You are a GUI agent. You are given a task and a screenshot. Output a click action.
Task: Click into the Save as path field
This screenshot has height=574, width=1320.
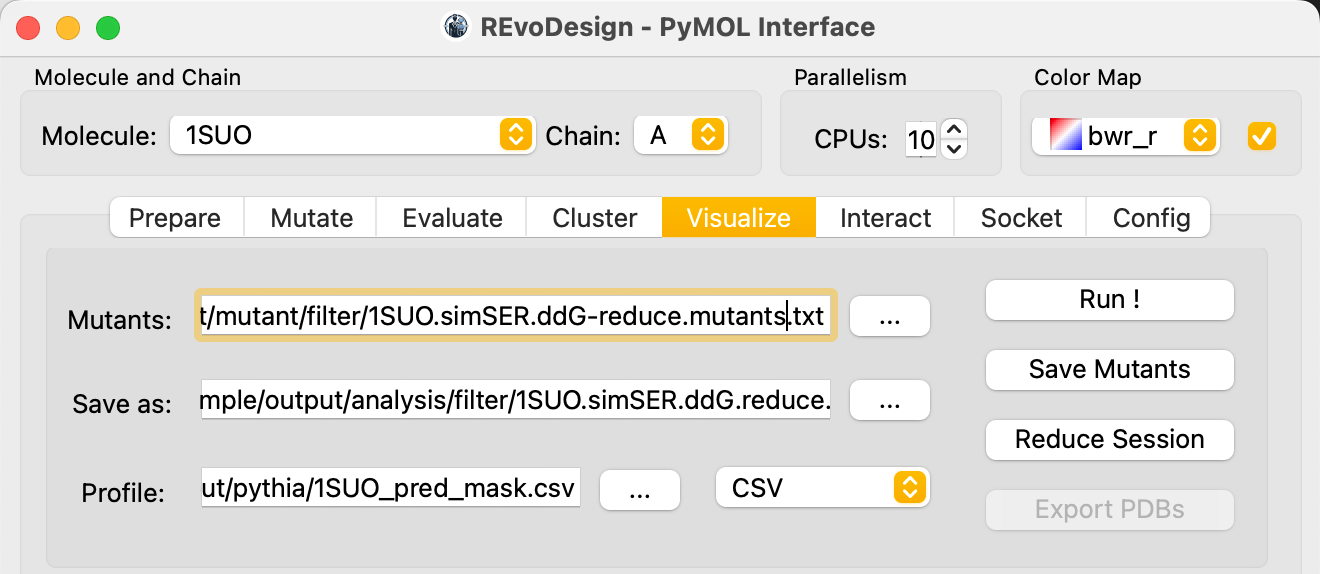click(516, 401)
